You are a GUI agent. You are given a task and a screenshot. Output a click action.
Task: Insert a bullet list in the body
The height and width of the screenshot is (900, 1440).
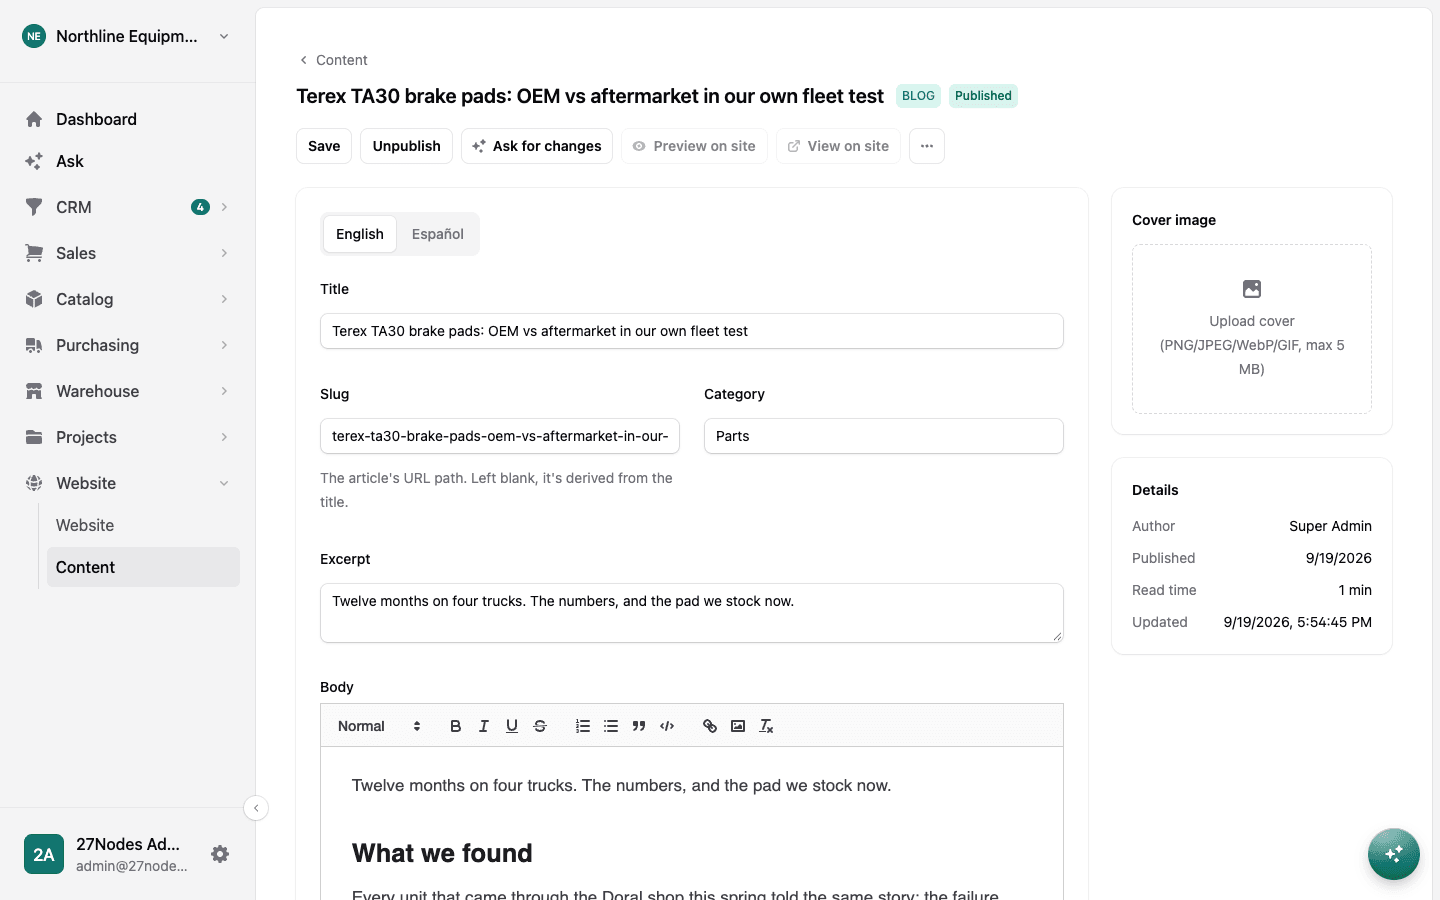(611, 726)
